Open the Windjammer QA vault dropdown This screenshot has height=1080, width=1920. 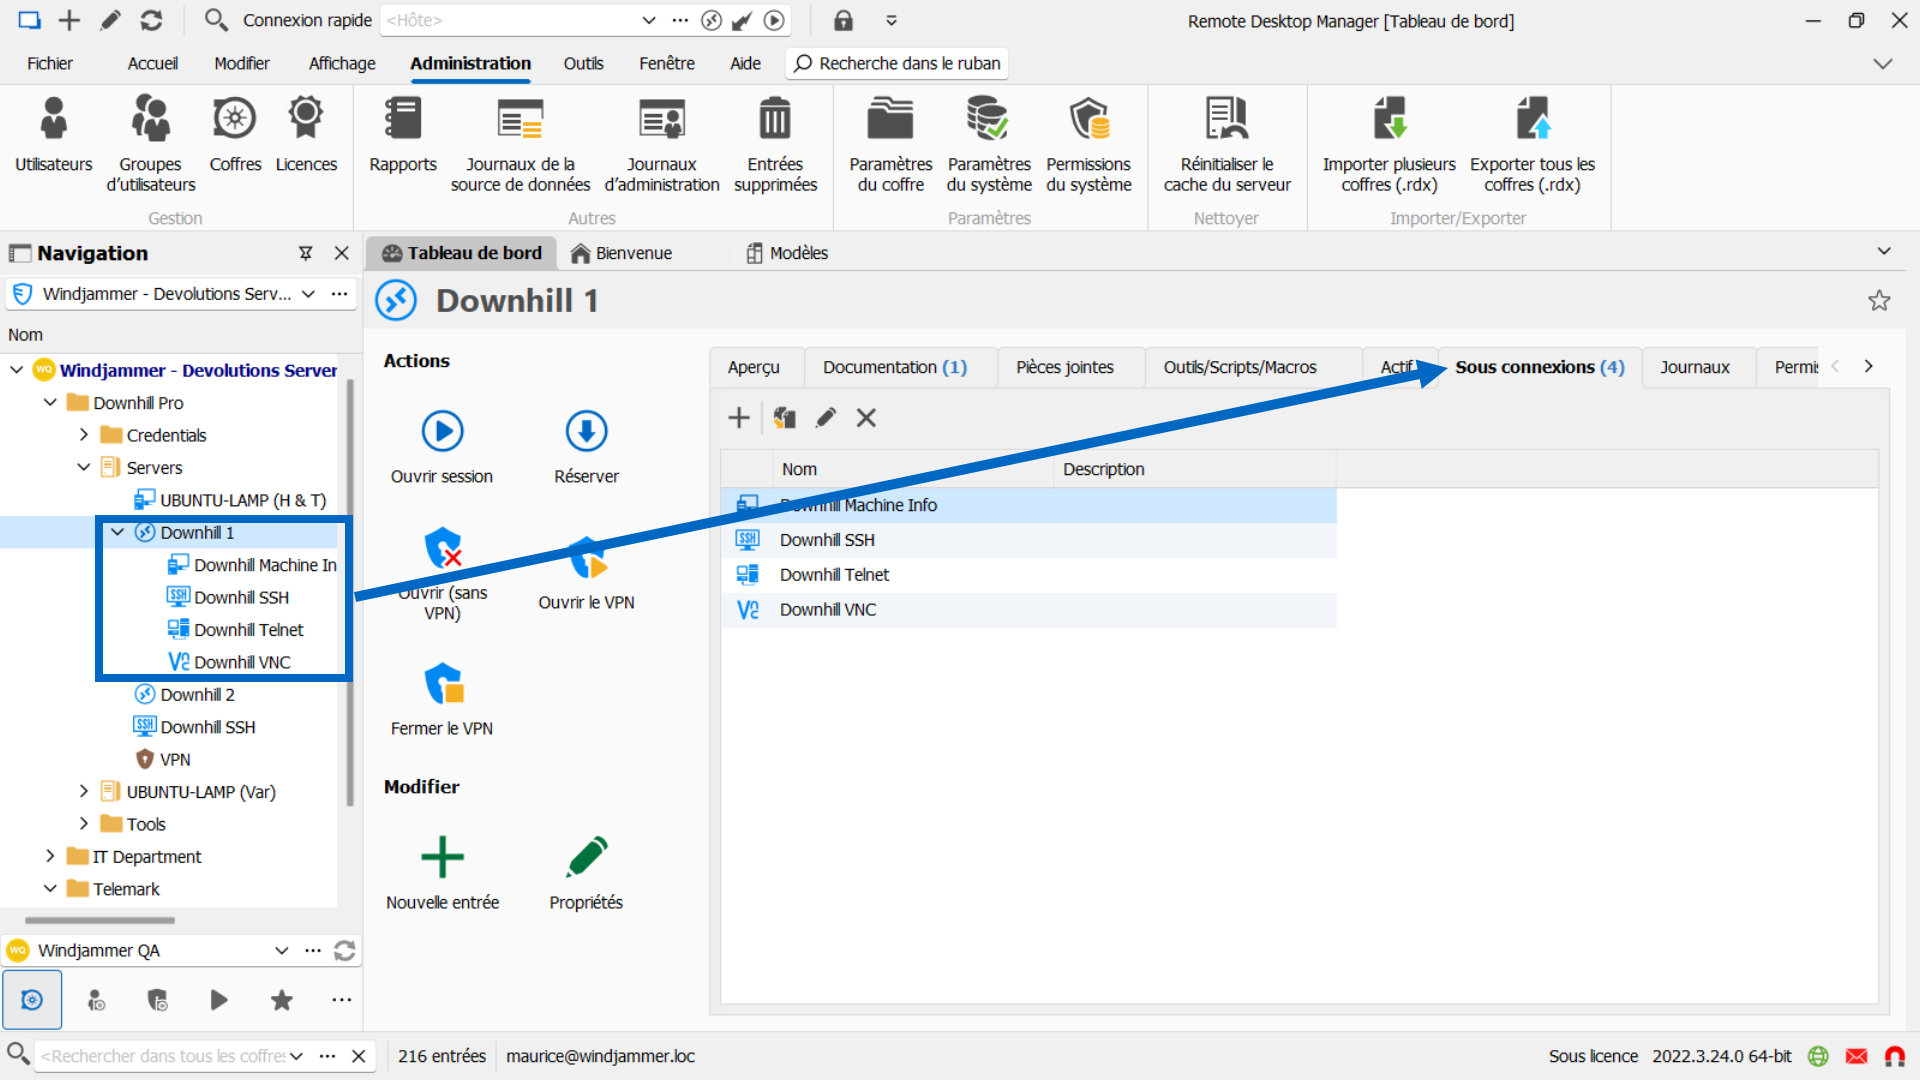point(281,950)
